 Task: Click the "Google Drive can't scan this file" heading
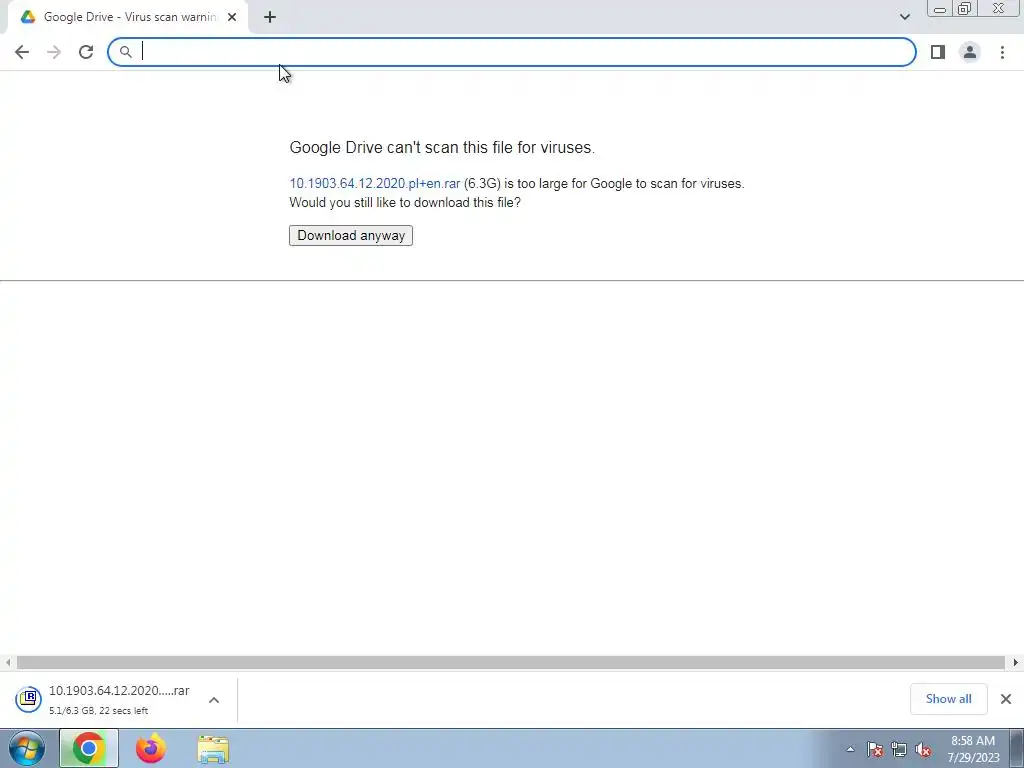442,148
